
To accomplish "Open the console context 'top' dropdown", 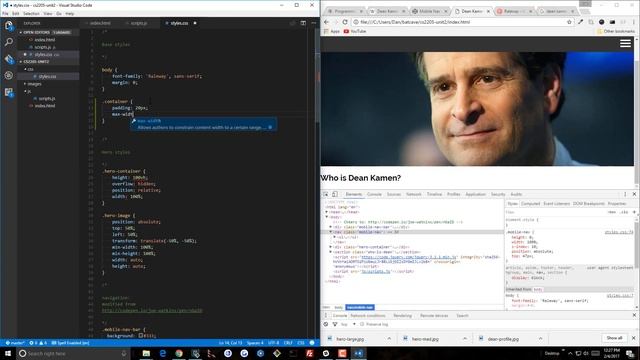I will (x=348, y=324).
